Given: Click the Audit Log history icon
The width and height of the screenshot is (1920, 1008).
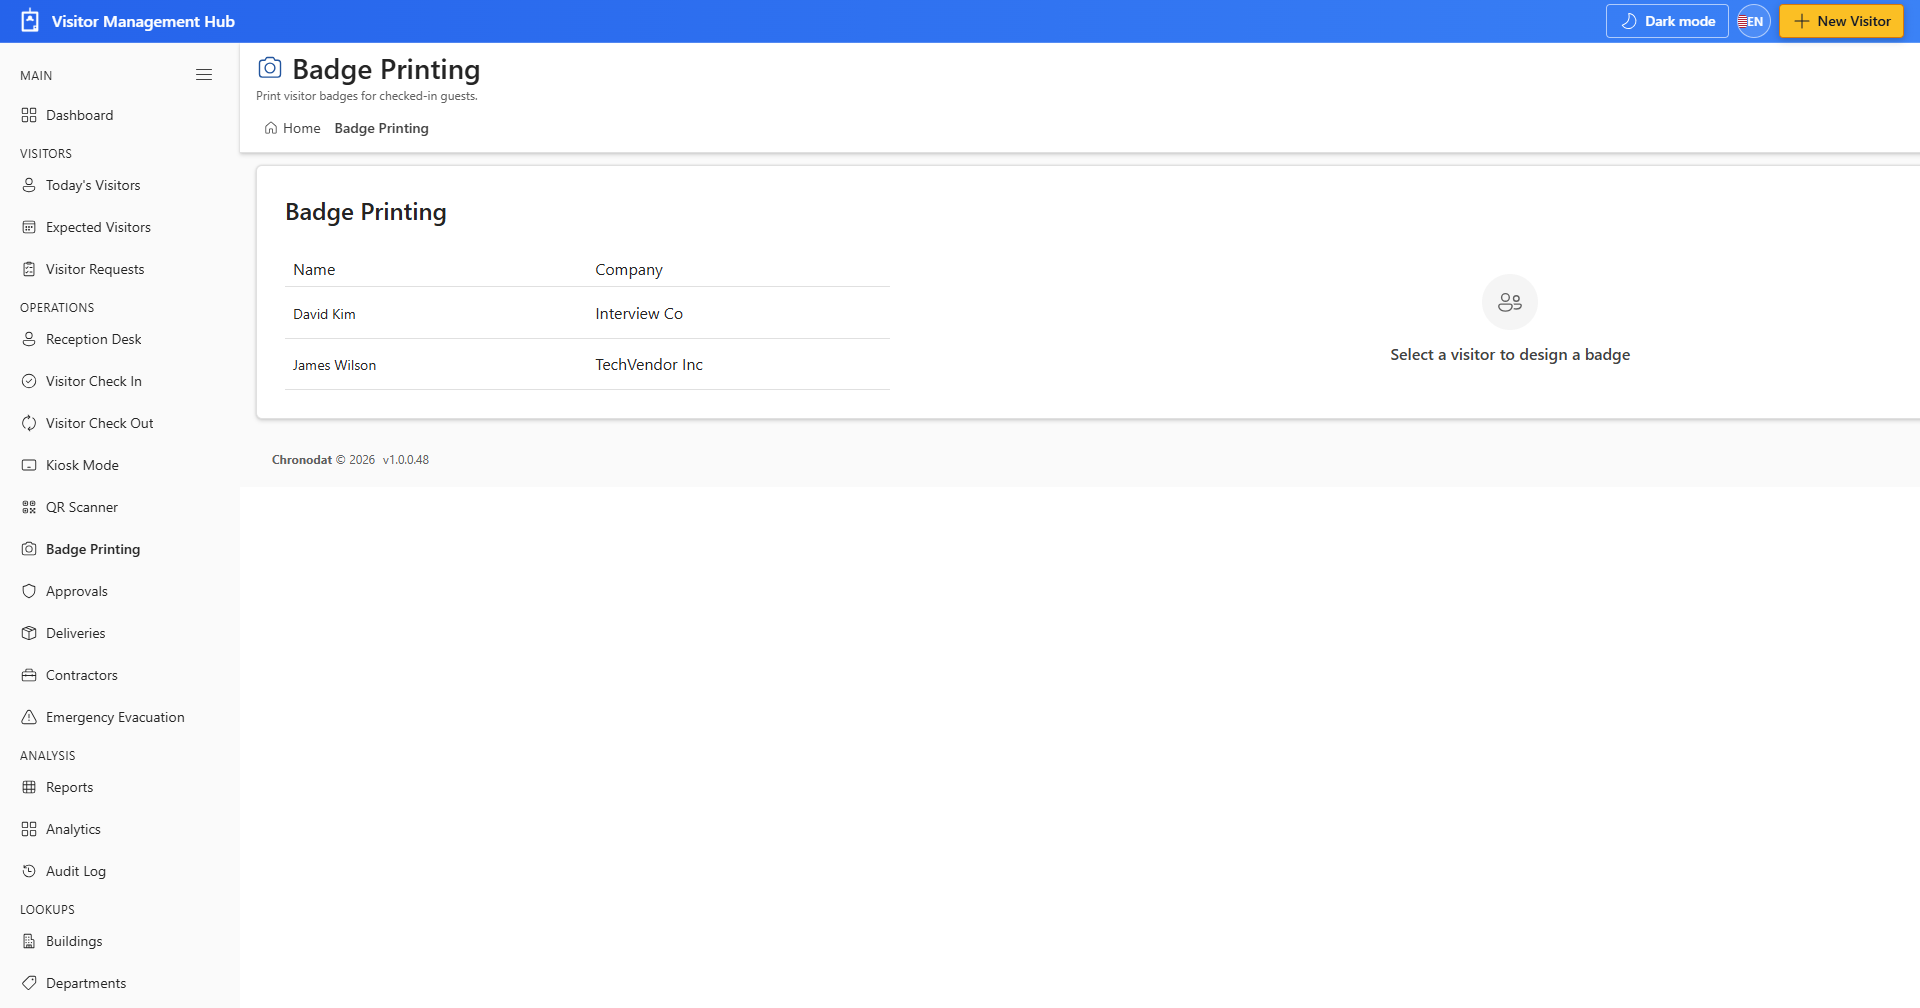Looking at the screenshot, I should [29, 871].
